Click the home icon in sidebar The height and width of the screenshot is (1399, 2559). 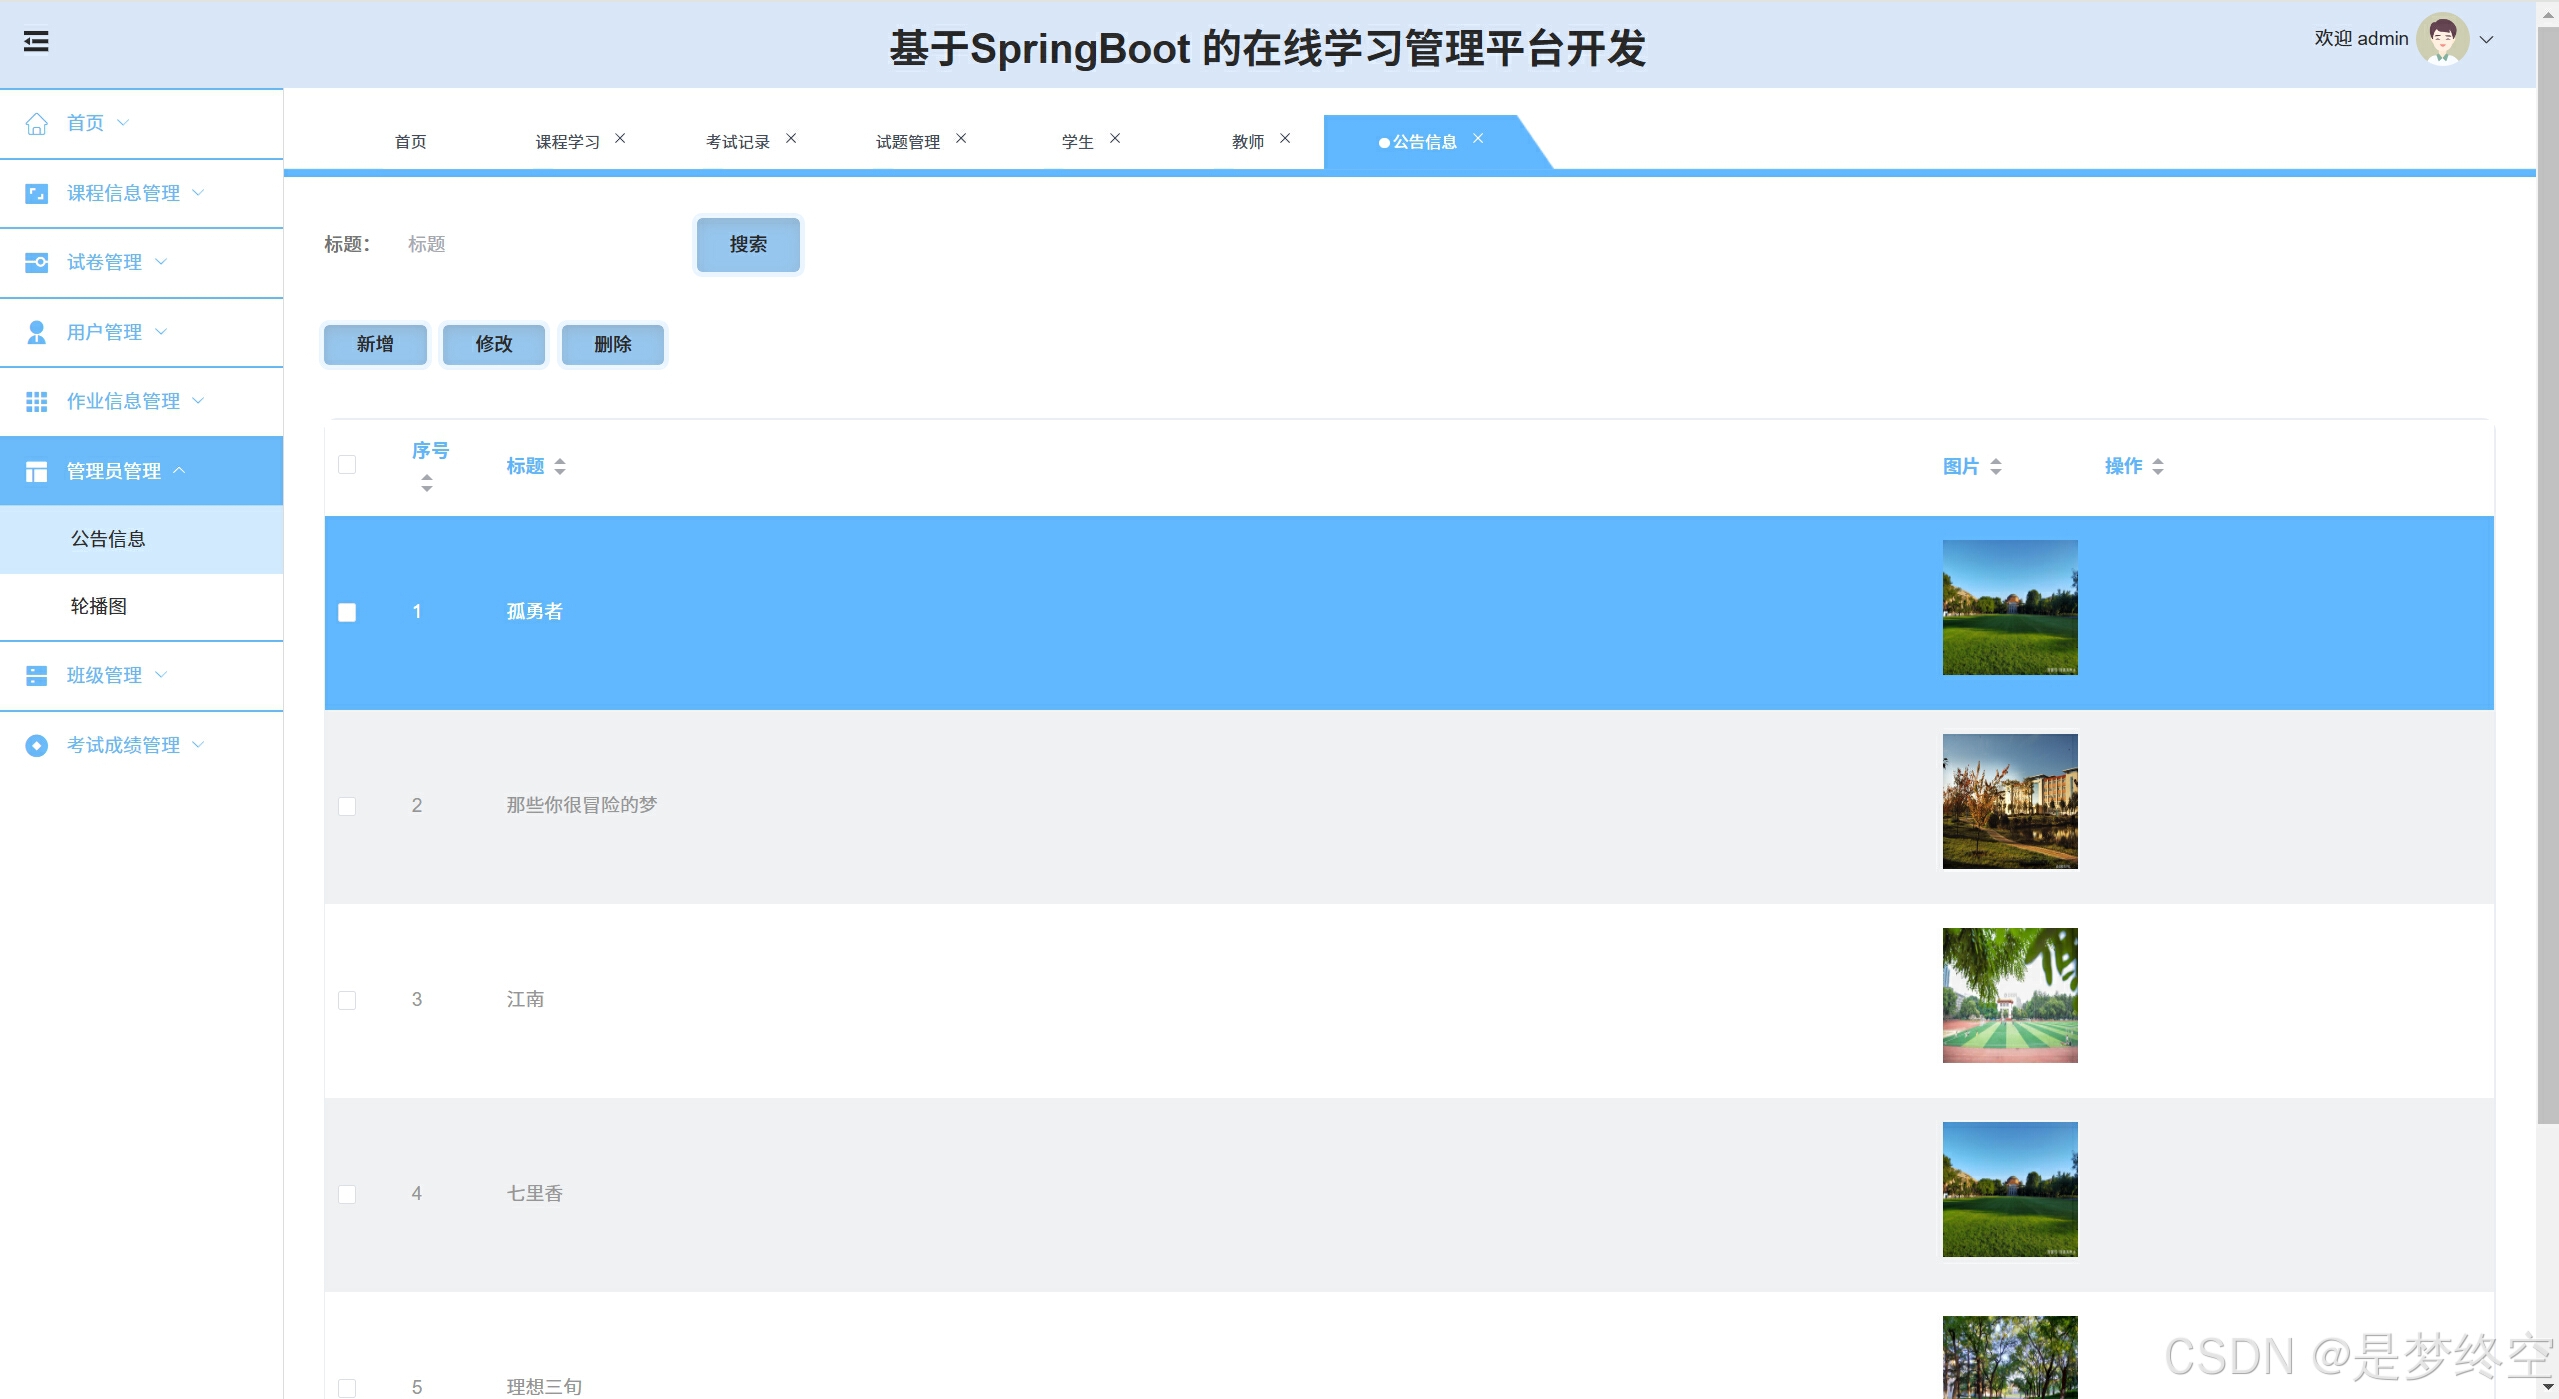(x=37, y=123)
